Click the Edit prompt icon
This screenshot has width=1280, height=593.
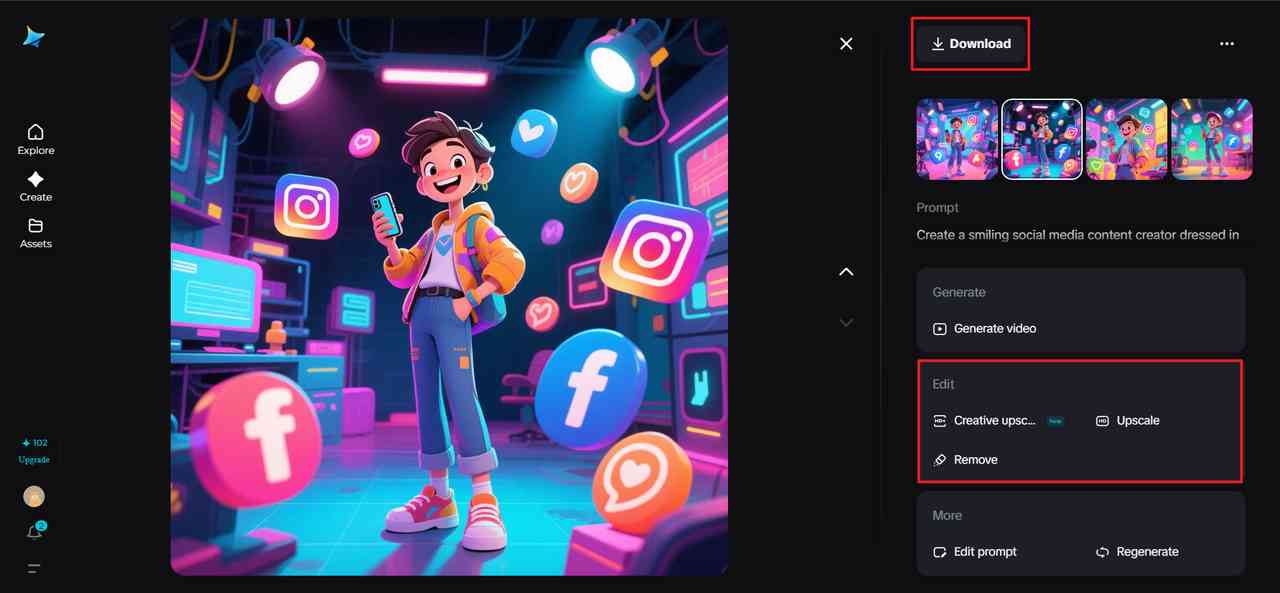coord(940,552)
